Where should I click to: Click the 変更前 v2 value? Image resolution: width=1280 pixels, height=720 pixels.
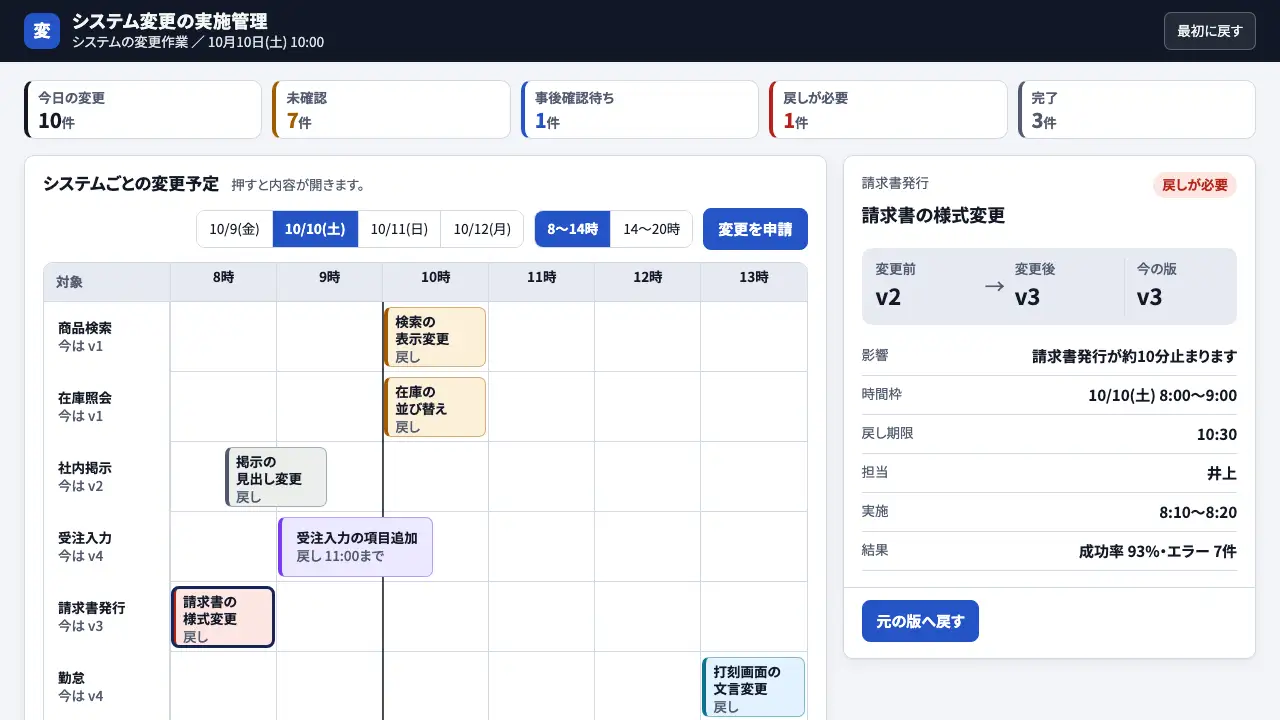pos(888,297)
